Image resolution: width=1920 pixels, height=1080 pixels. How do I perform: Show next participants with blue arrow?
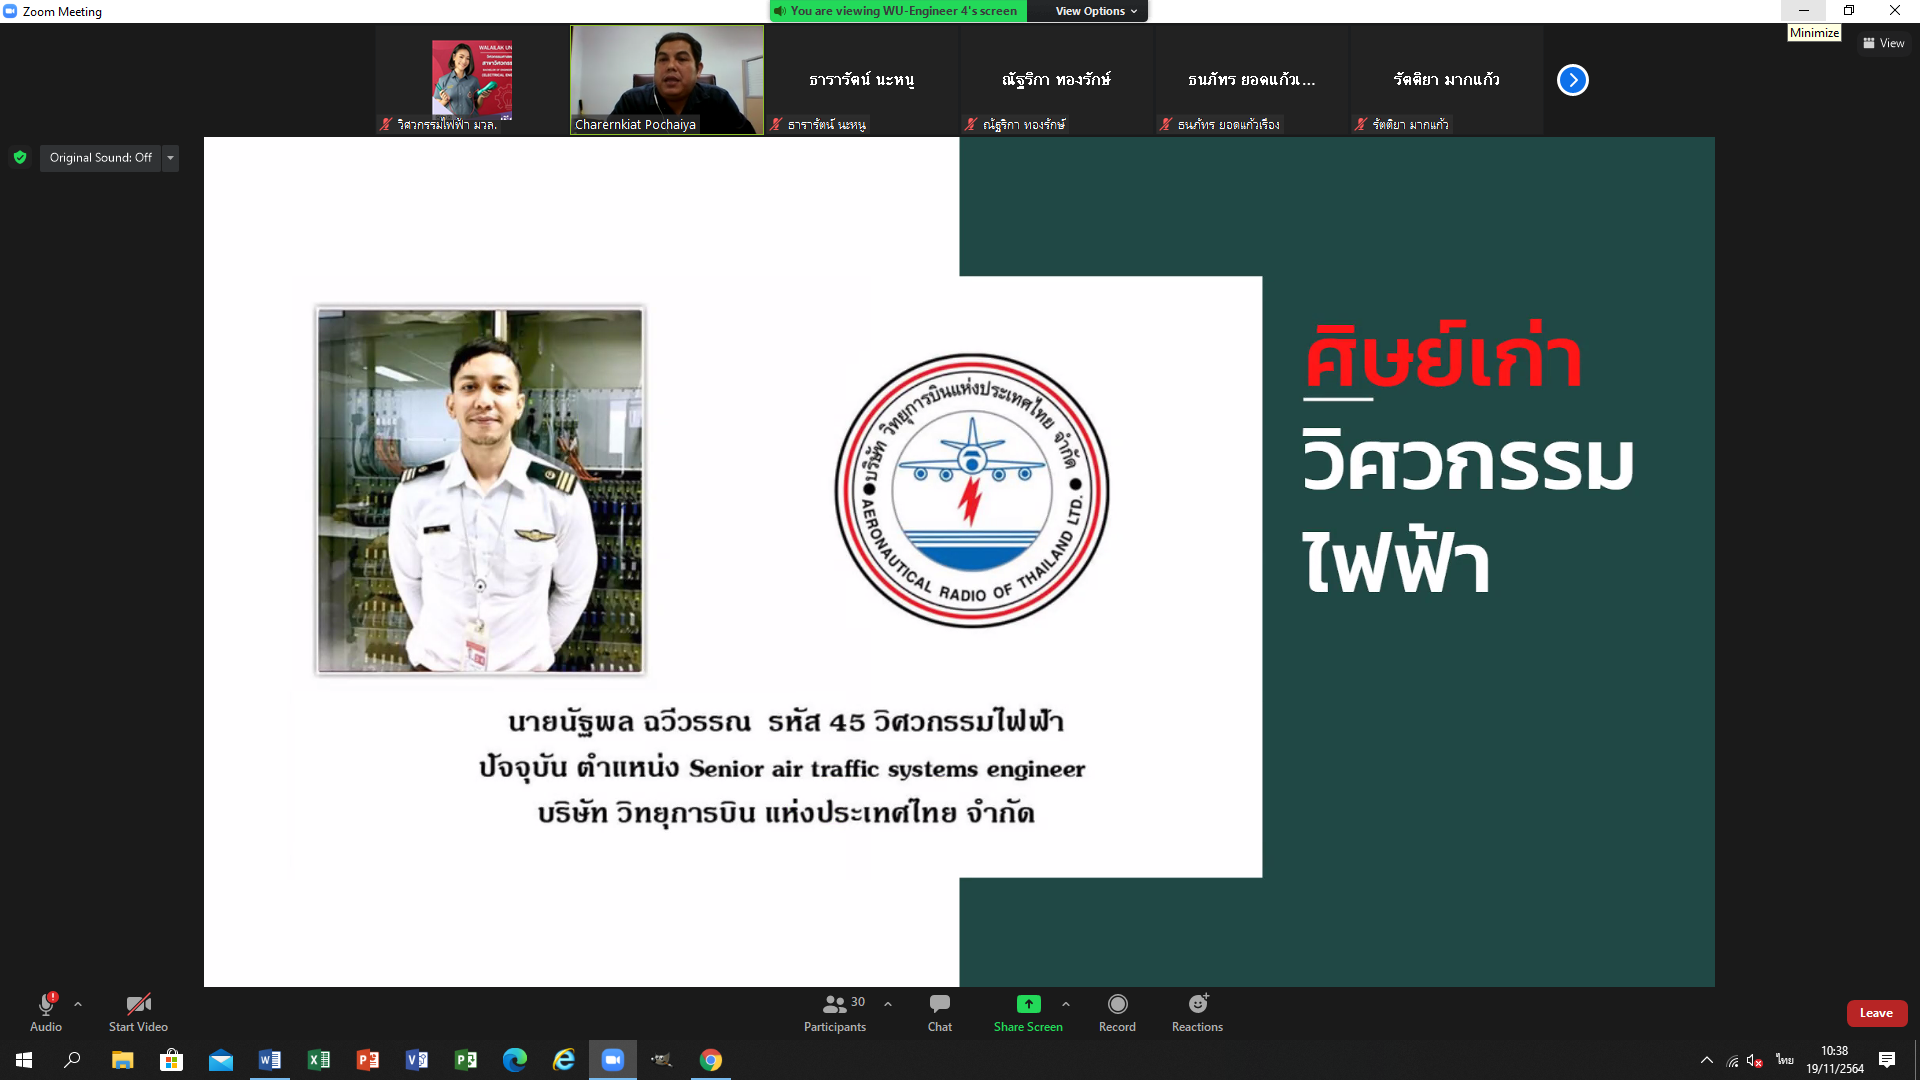tap(1572, 80)
